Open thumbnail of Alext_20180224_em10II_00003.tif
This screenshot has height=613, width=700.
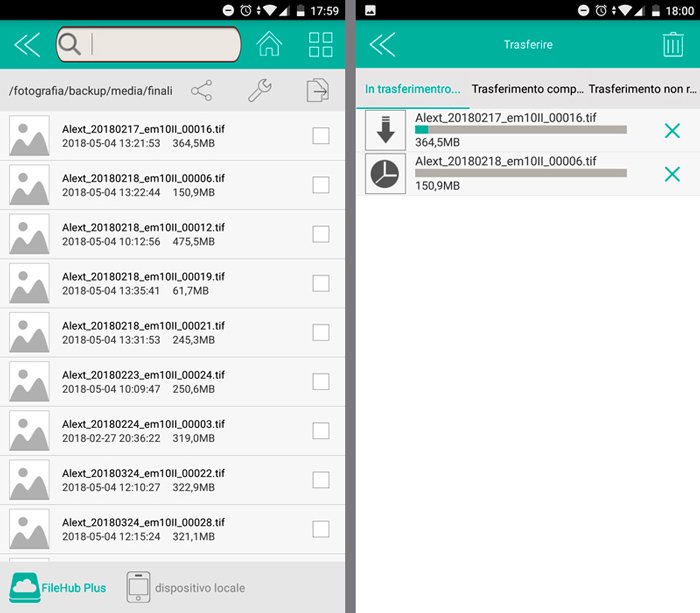(29, 430)
